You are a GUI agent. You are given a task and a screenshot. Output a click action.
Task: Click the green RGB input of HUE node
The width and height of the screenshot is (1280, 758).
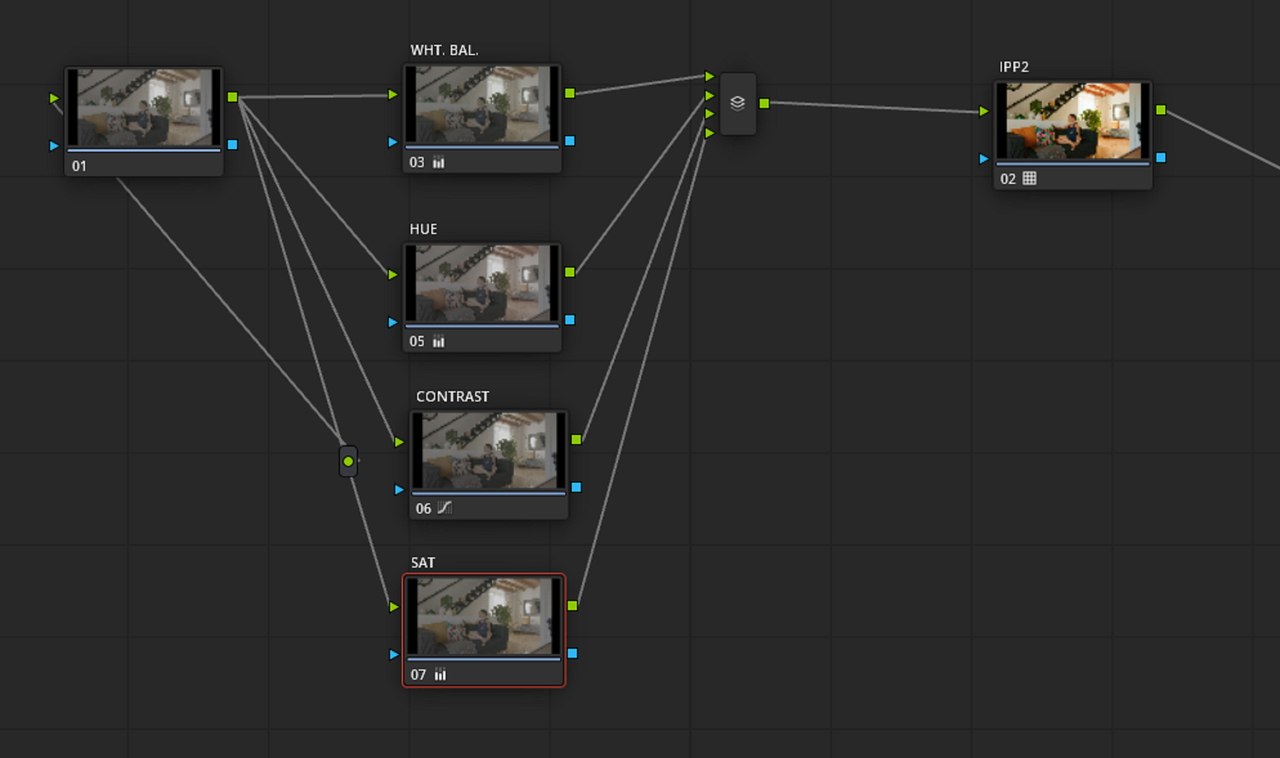coord(394,274)
